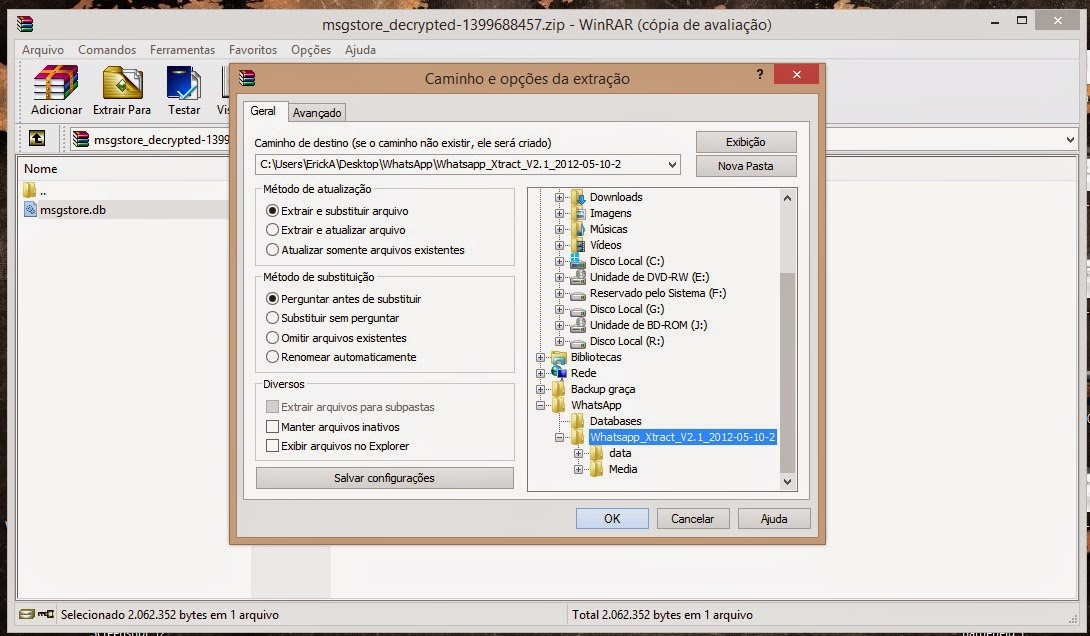Click the Downloads folder icon in tree
This screenshot has height=636, width=1090.
tap(578, 197)
